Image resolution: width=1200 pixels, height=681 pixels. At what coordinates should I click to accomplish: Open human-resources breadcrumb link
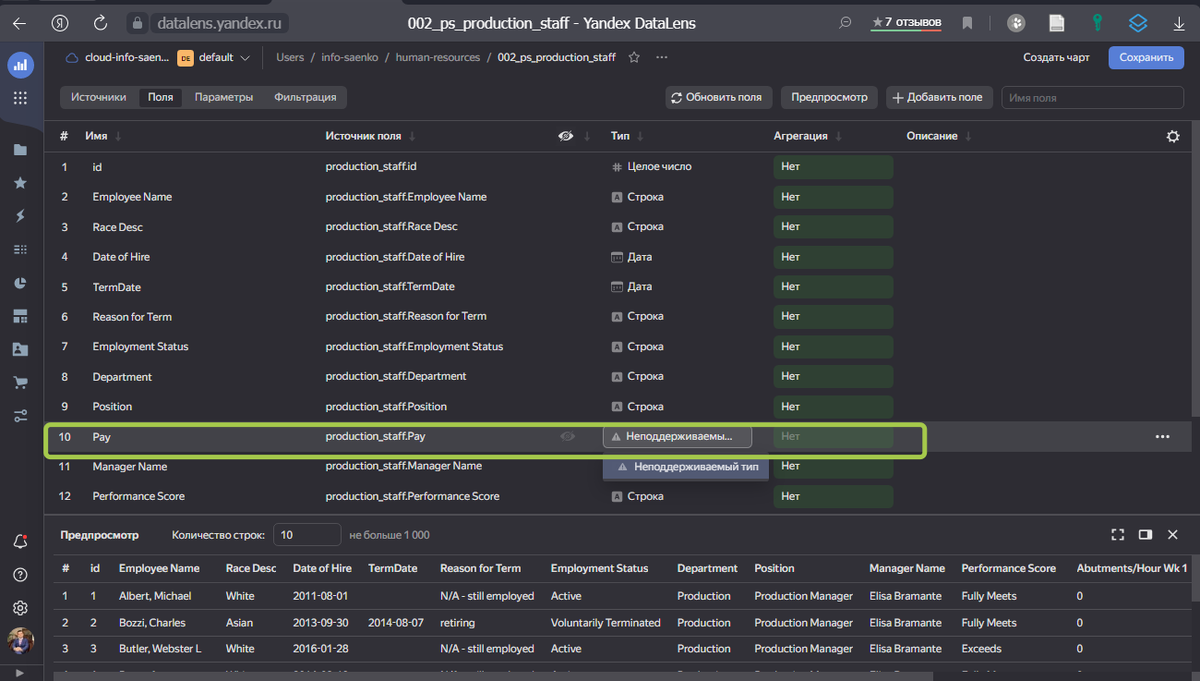440,58
